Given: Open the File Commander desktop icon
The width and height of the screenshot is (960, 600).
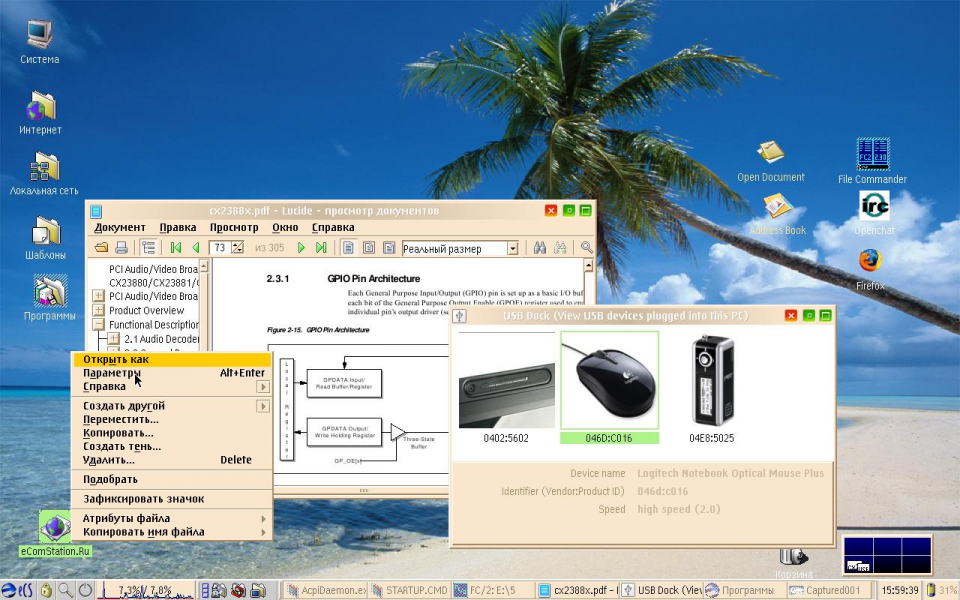Looking at the screenshot, I should click(872, 155).
